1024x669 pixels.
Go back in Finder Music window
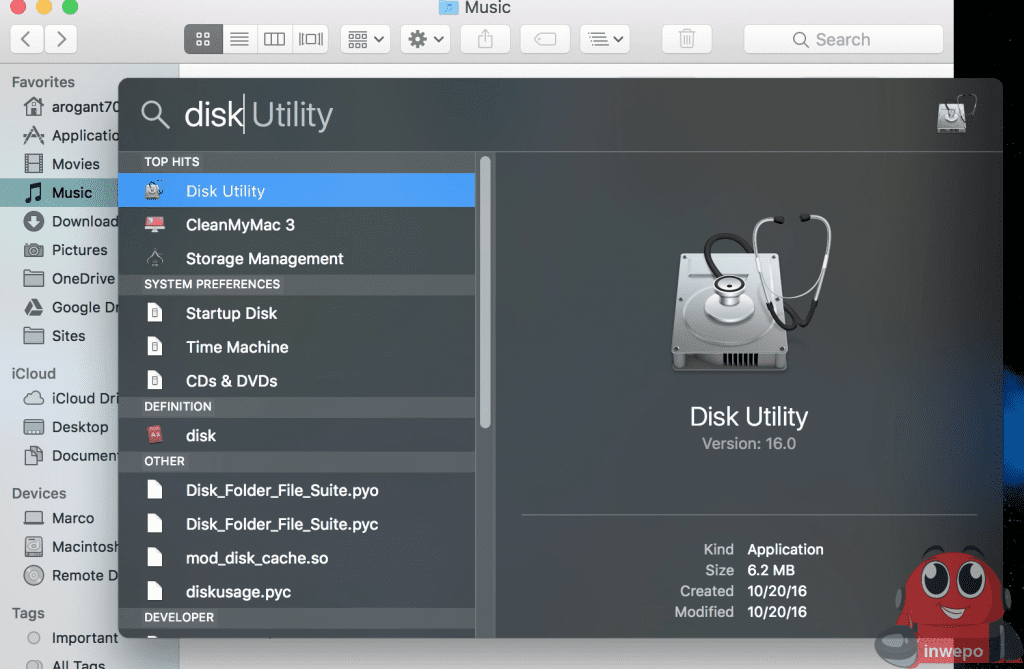pyautogui.click(x=27, y=39)
